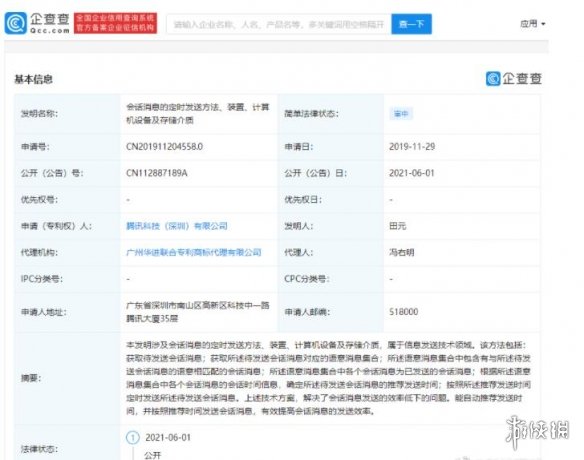Click the blue 查一下 search button
The image size is (584, 460).
(411, 24)
